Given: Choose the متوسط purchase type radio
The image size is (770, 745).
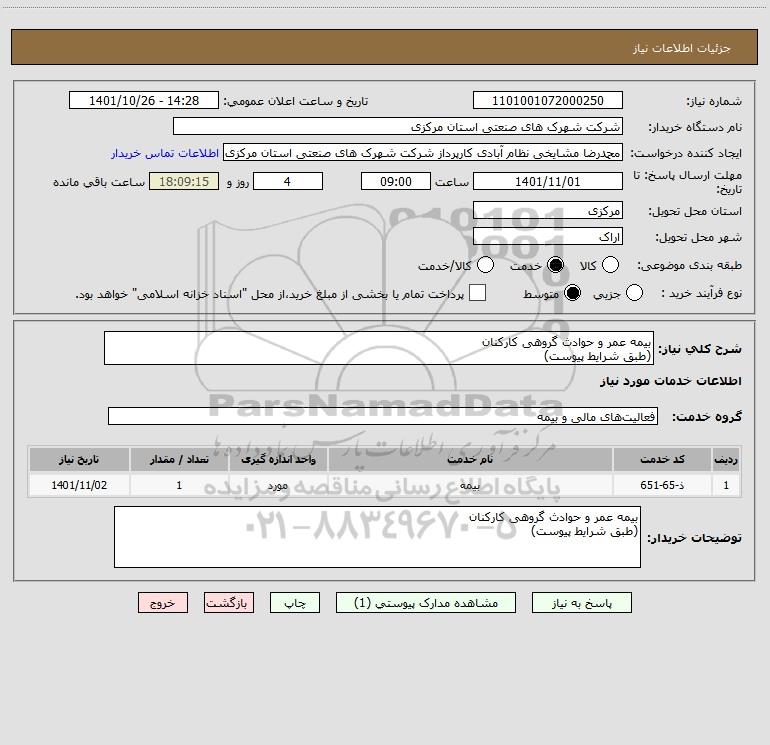Looking at the screenshot, I should click(572, 293).
